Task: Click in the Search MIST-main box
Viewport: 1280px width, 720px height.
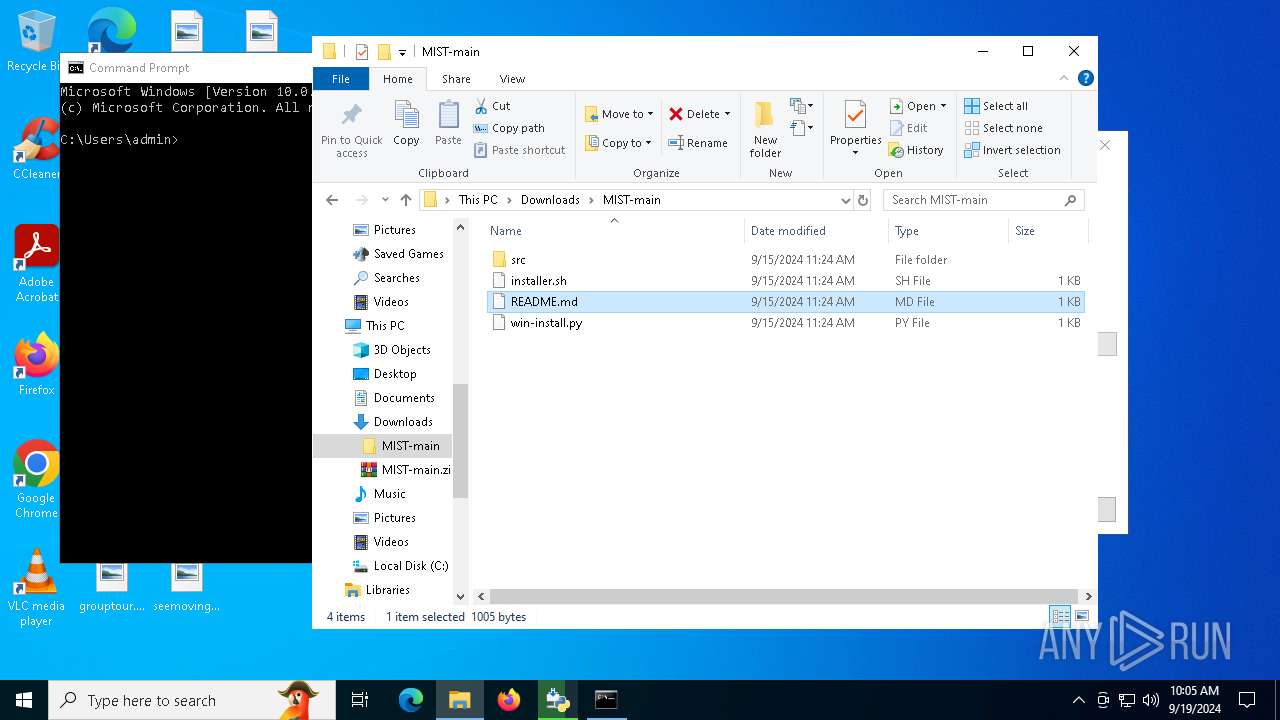Action: point(984,200)
